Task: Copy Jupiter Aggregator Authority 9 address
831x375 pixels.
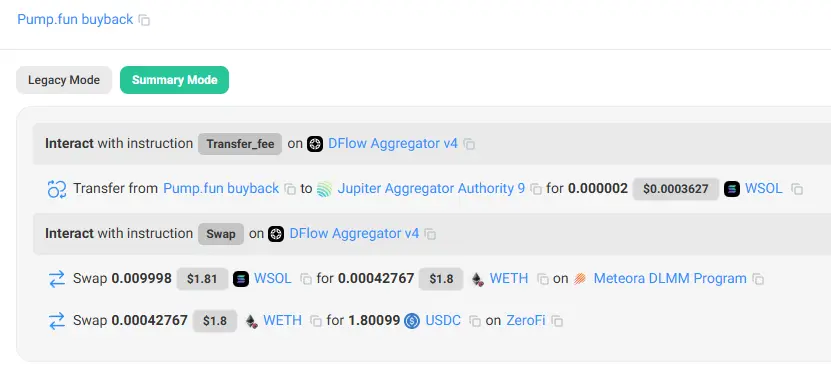Action: pos(536,189)
